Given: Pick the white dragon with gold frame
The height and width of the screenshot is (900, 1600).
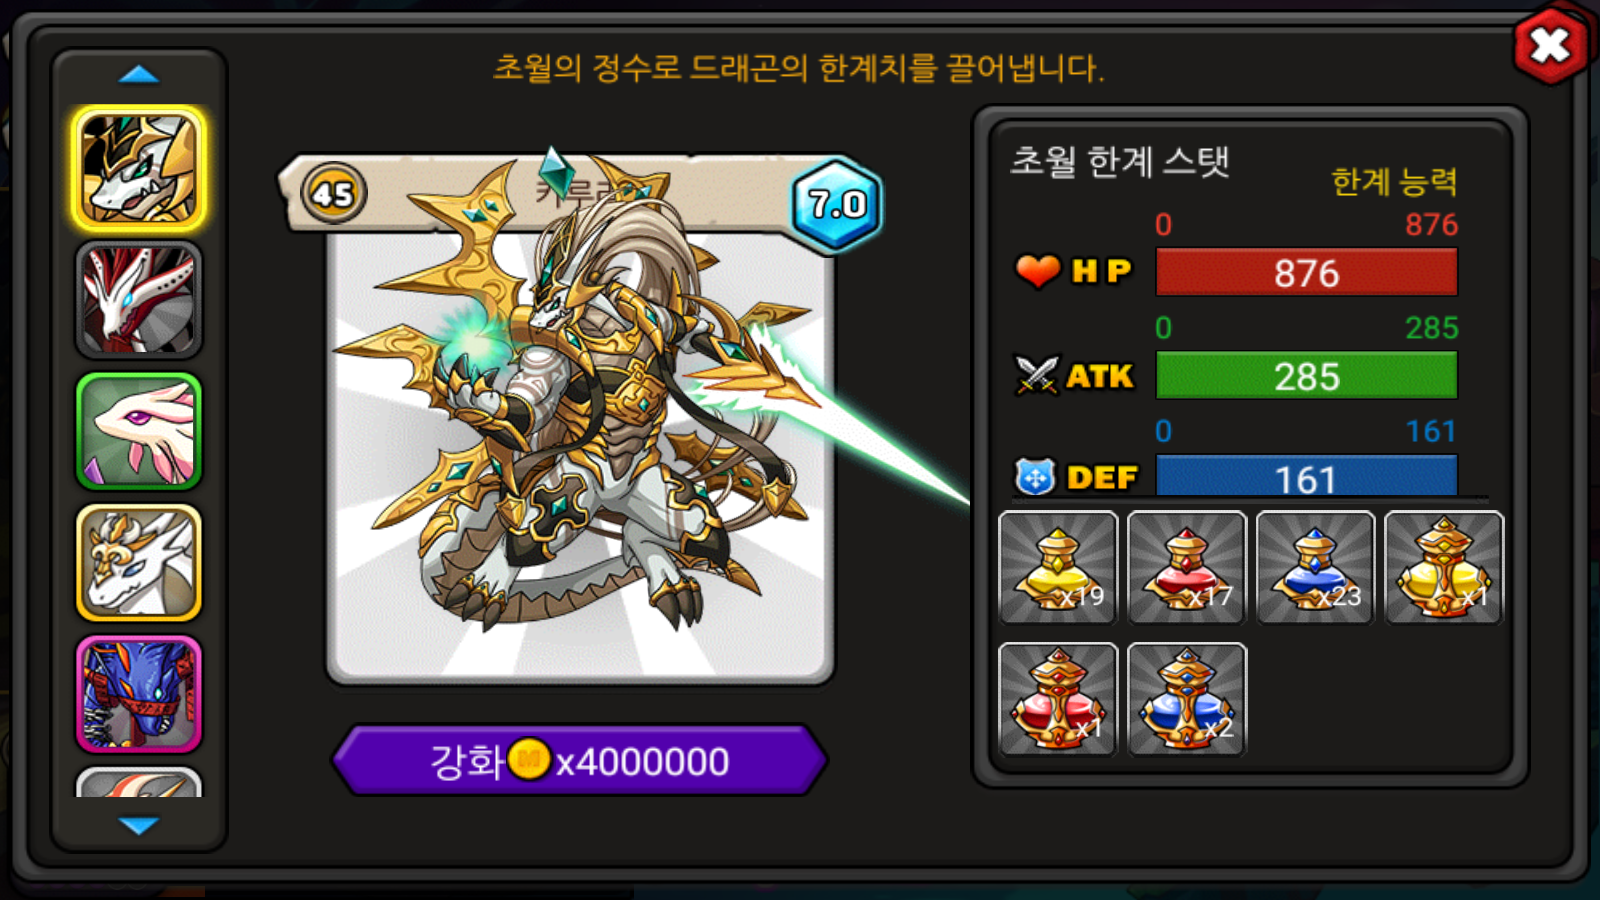Looking at the screenshot, I should click(x=139, y=562).
